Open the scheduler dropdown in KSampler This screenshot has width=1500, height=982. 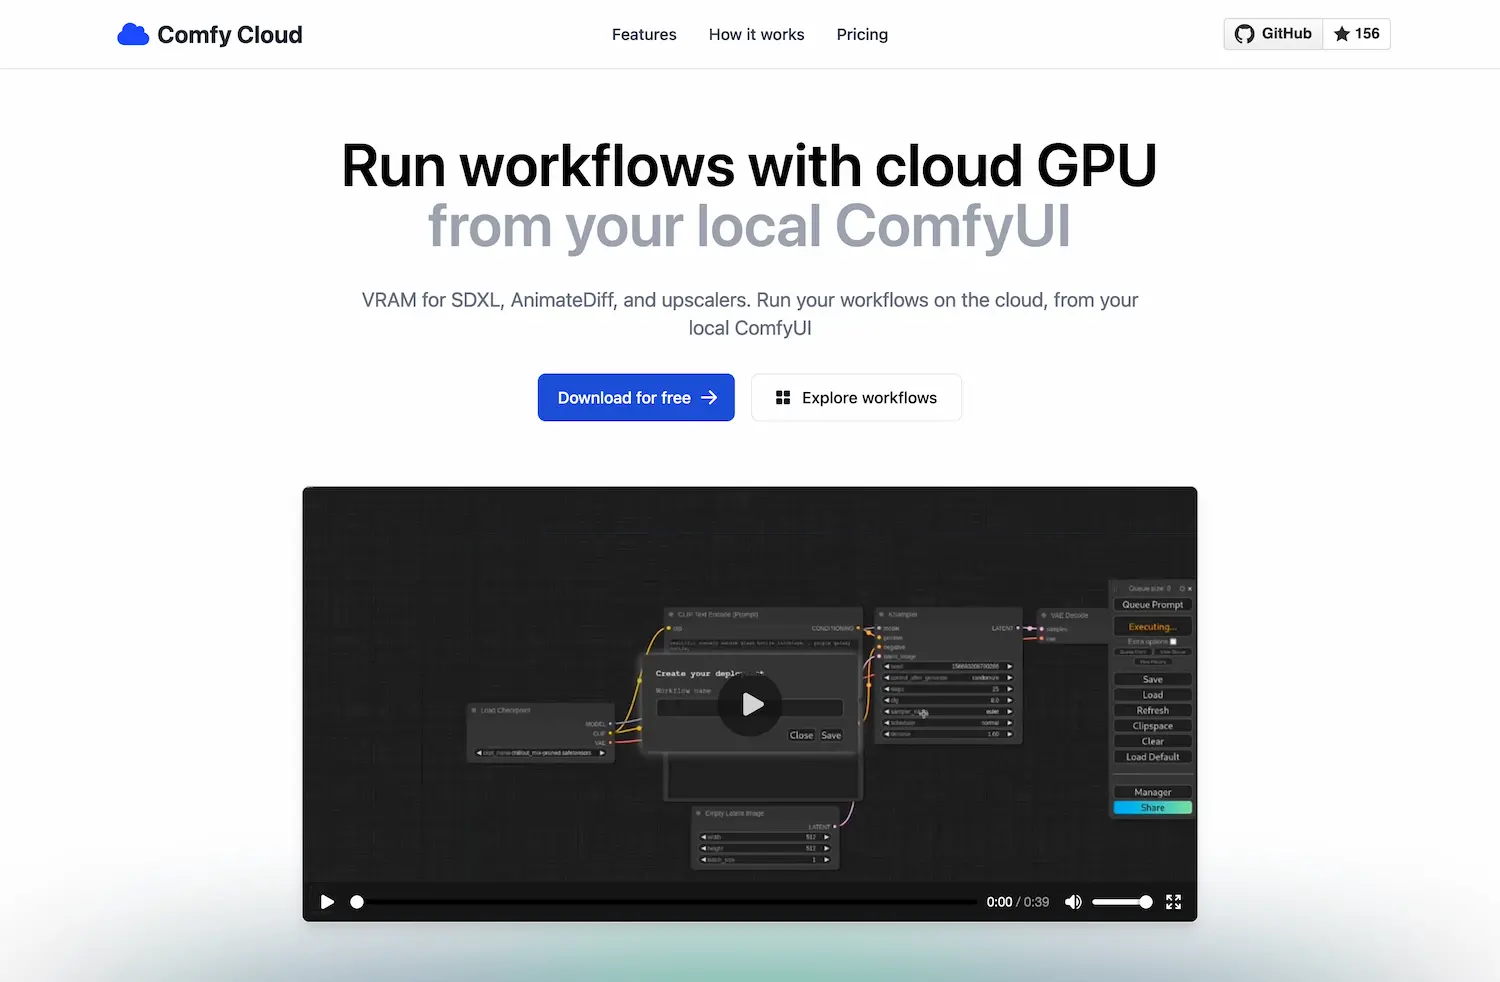(x=948, y=723)
